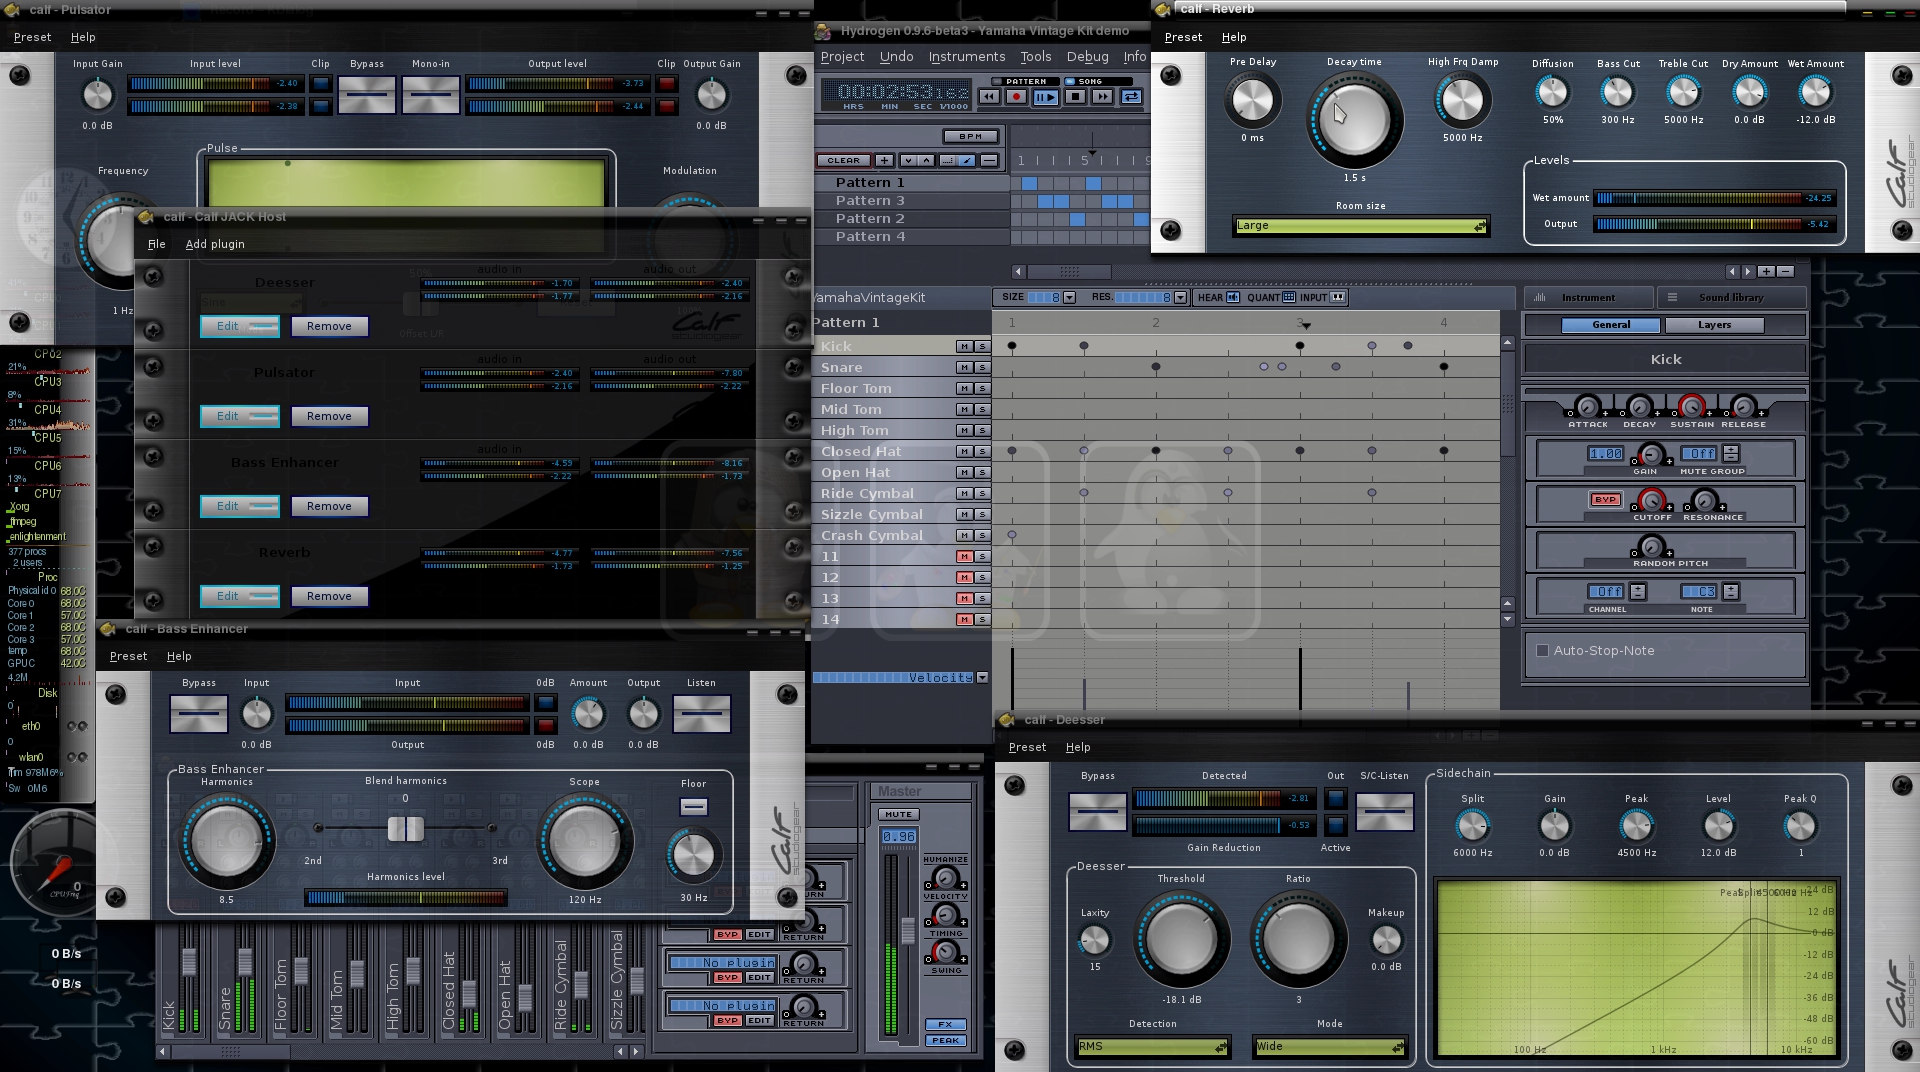The width and height of the screenshot is (1920, 1072).
Task: Click the Blend harmonics slider handle
Action: [405, 828]
